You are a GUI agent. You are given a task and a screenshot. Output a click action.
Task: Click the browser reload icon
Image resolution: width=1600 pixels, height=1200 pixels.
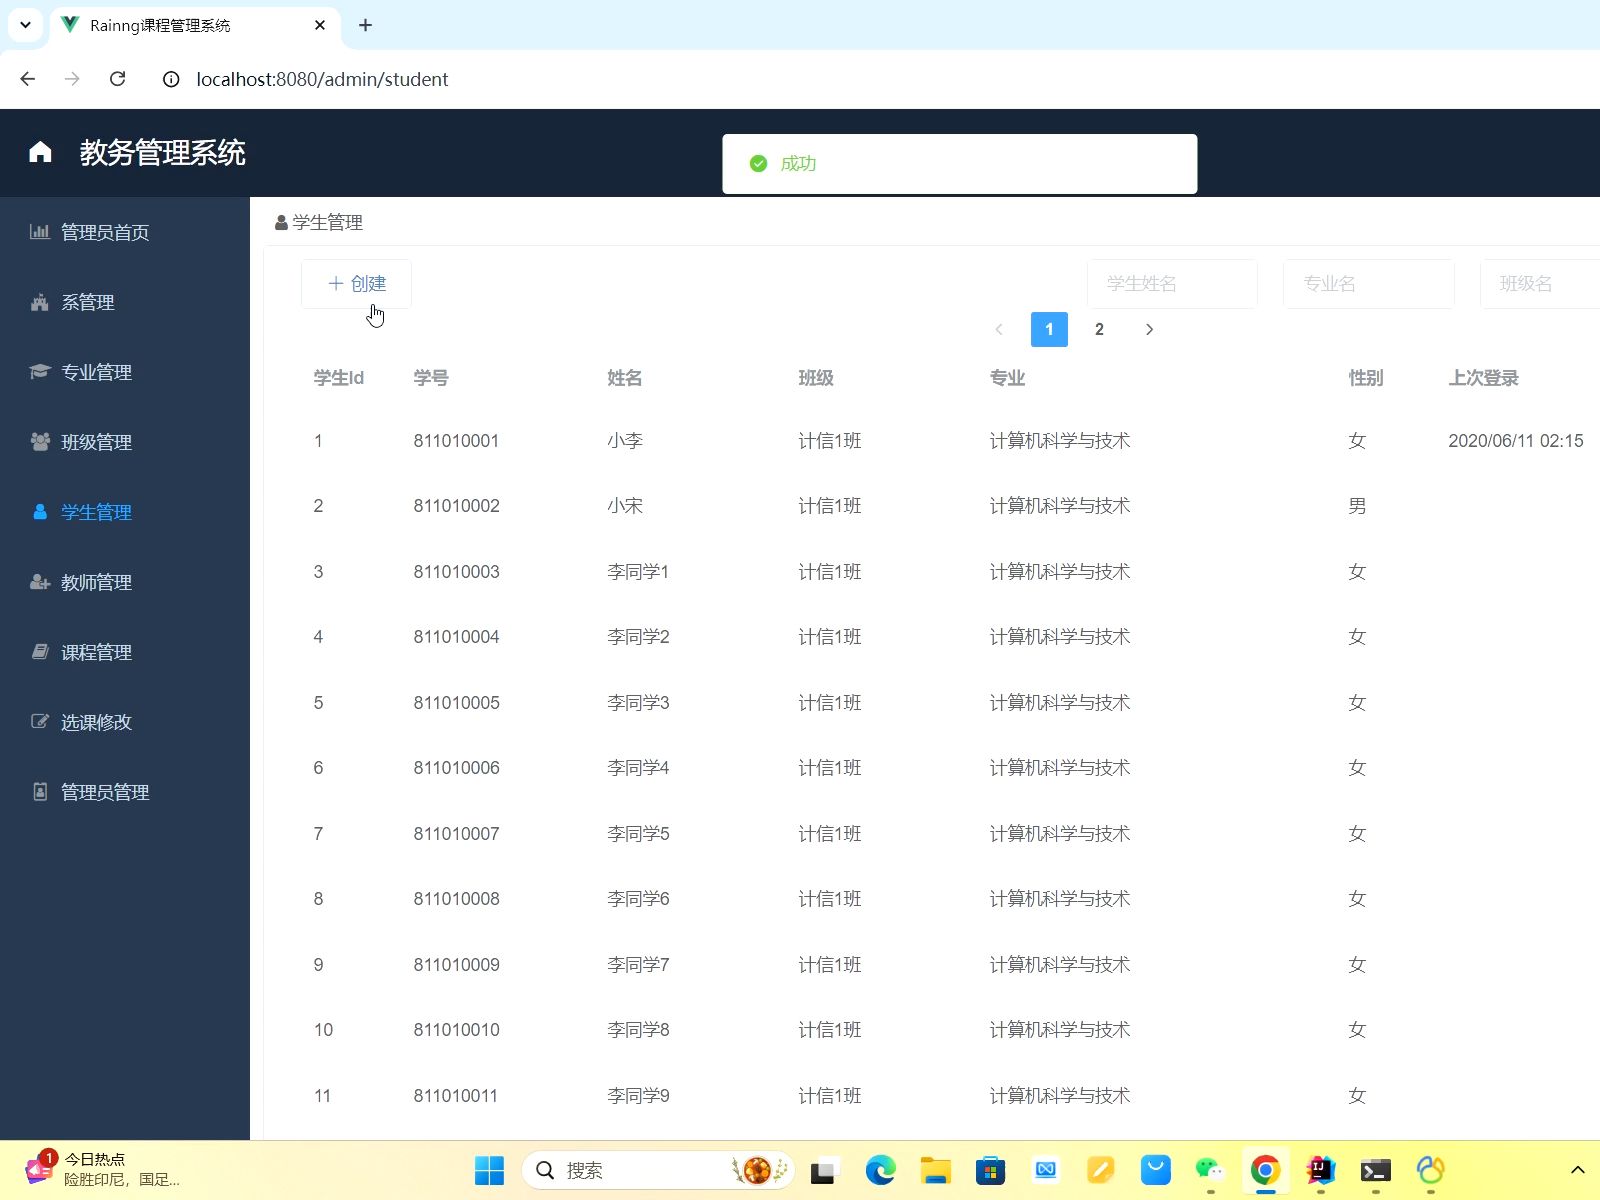(x=117, y=79)
